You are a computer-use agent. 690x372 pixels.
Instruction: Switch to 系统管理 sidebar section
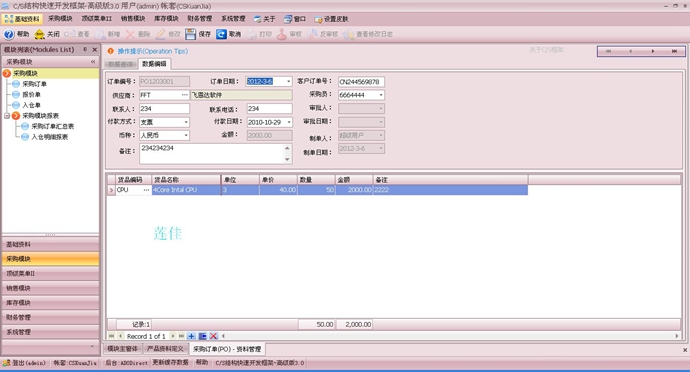coord(50,331)
